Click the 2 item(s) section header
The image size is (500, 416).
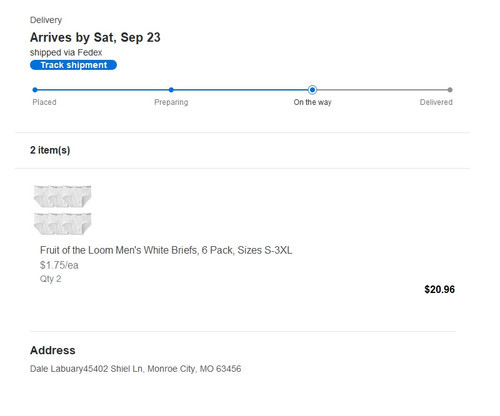point(50,150)
